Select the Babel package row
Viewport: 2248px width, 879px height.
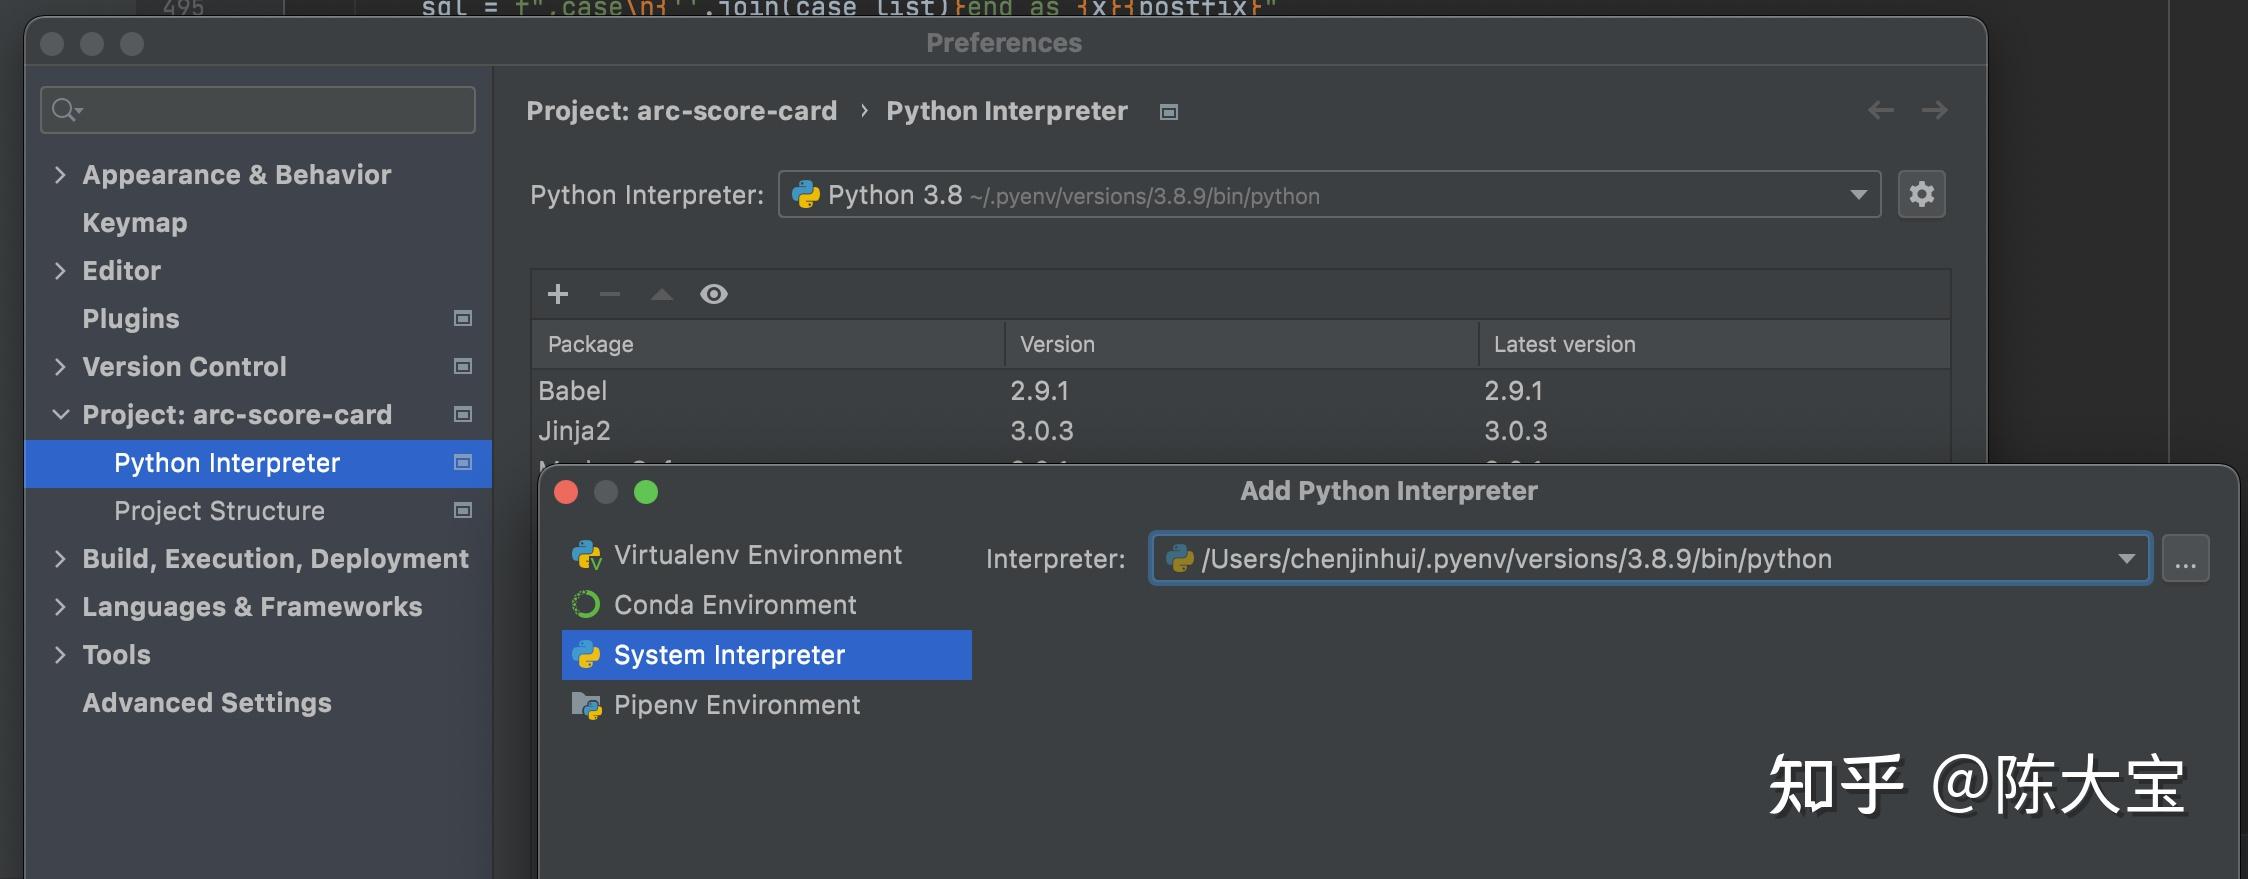(760, 391)
